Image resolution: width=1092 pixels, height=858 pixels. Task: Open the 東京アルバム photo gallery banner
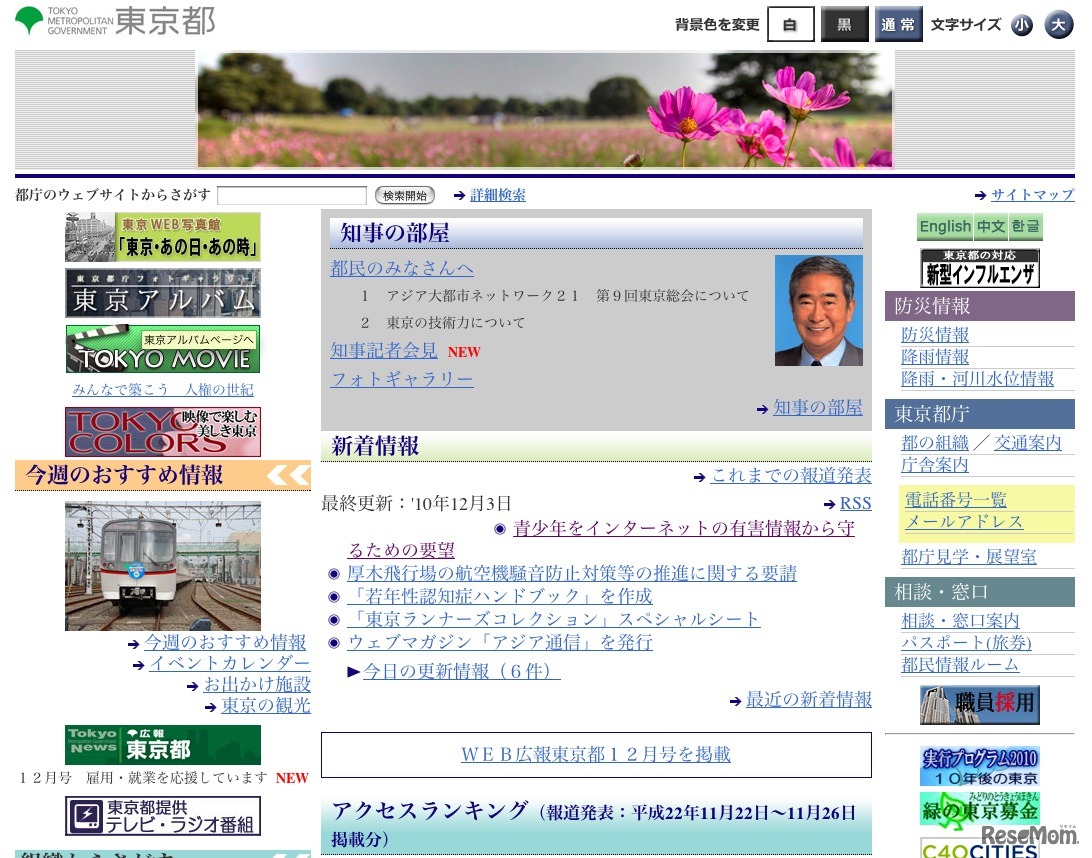pyautogui.click(x=163, y=293)
